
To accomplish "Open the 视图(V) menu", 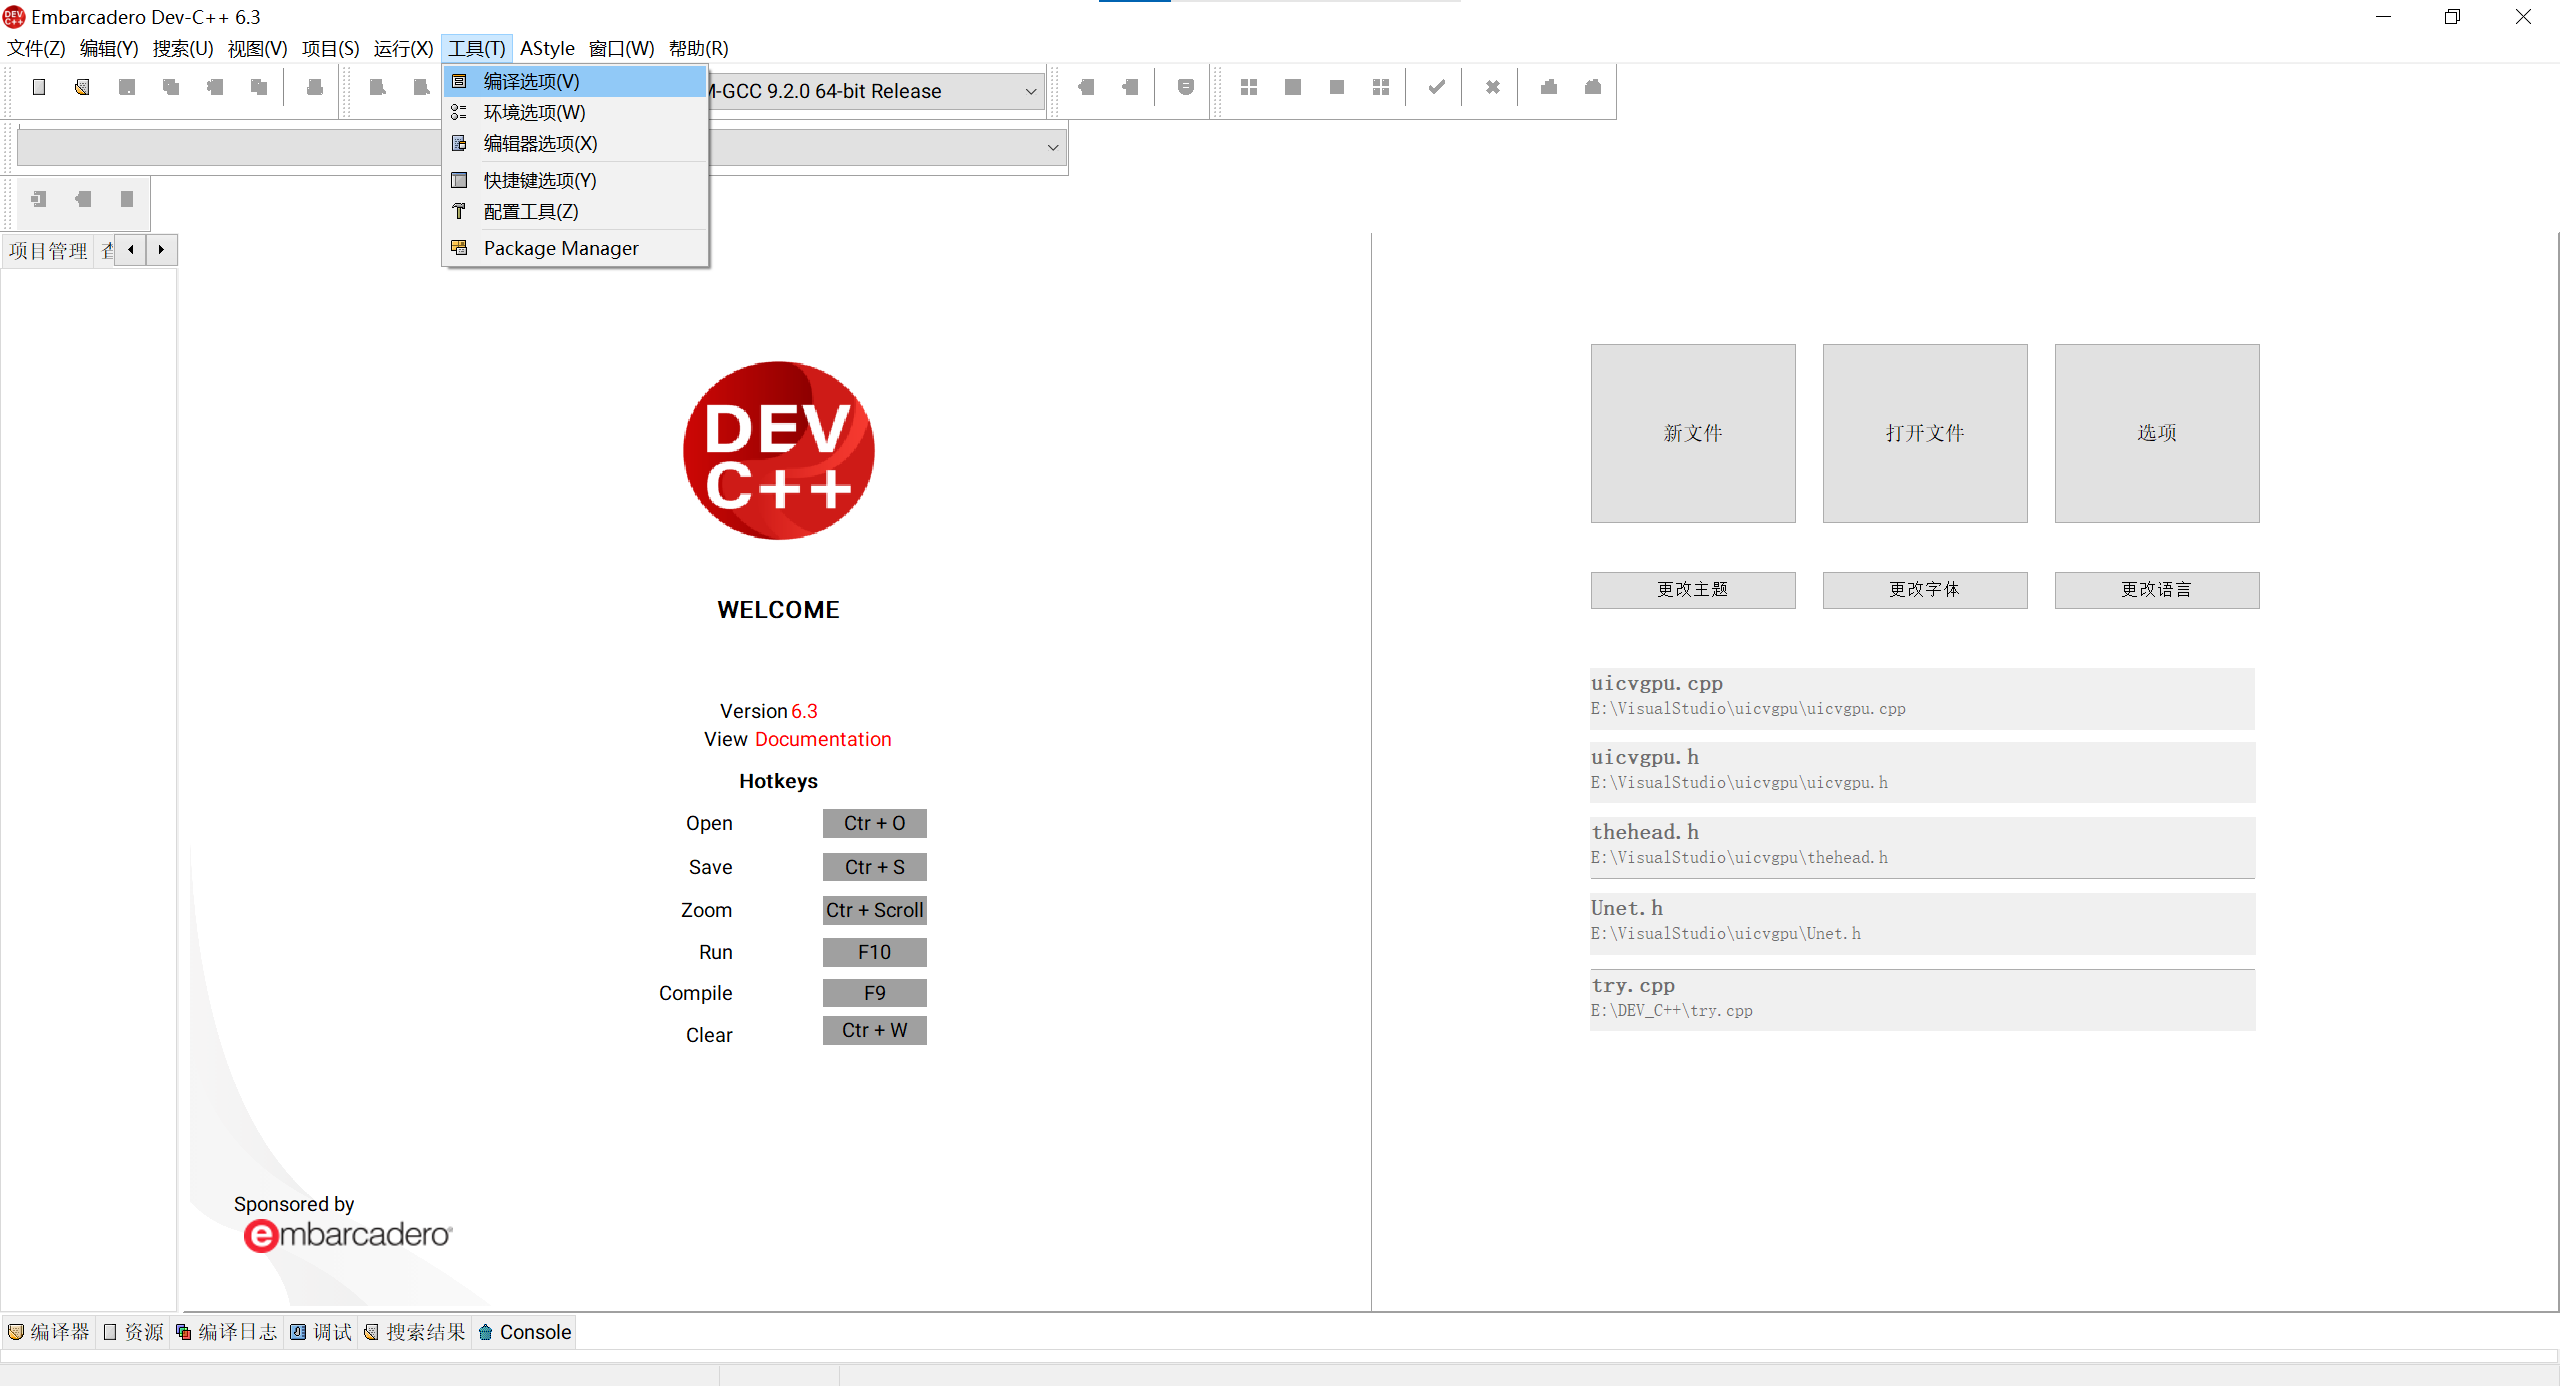I will tap(257, 48).
